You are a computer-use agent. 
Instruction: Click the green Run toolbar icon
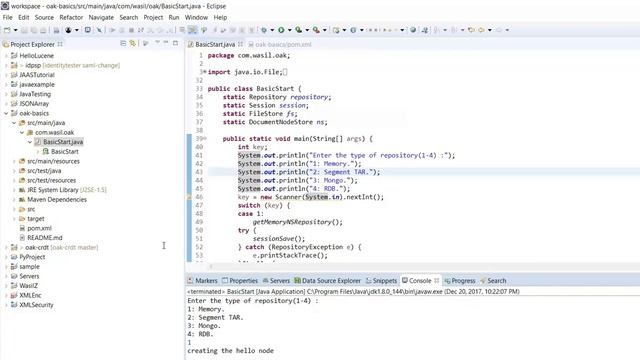click(281, 30)
